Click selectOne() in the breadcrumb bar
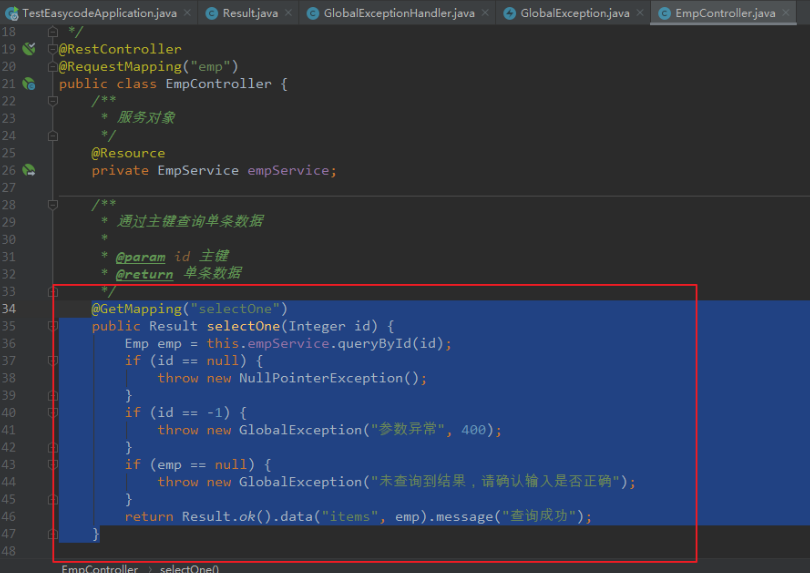 [x=189, y=568]
